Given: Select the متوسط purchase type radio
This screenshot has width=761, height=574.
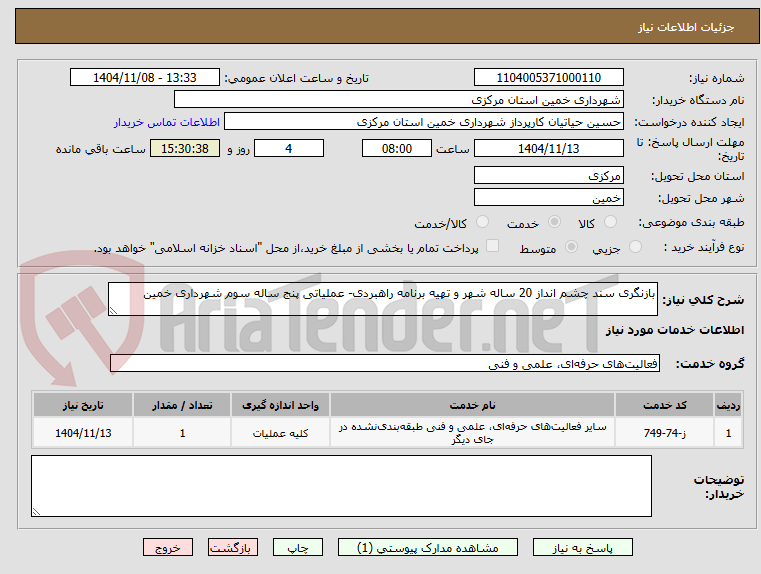Looking at the screenshot, I should click(x=572, y=247).
